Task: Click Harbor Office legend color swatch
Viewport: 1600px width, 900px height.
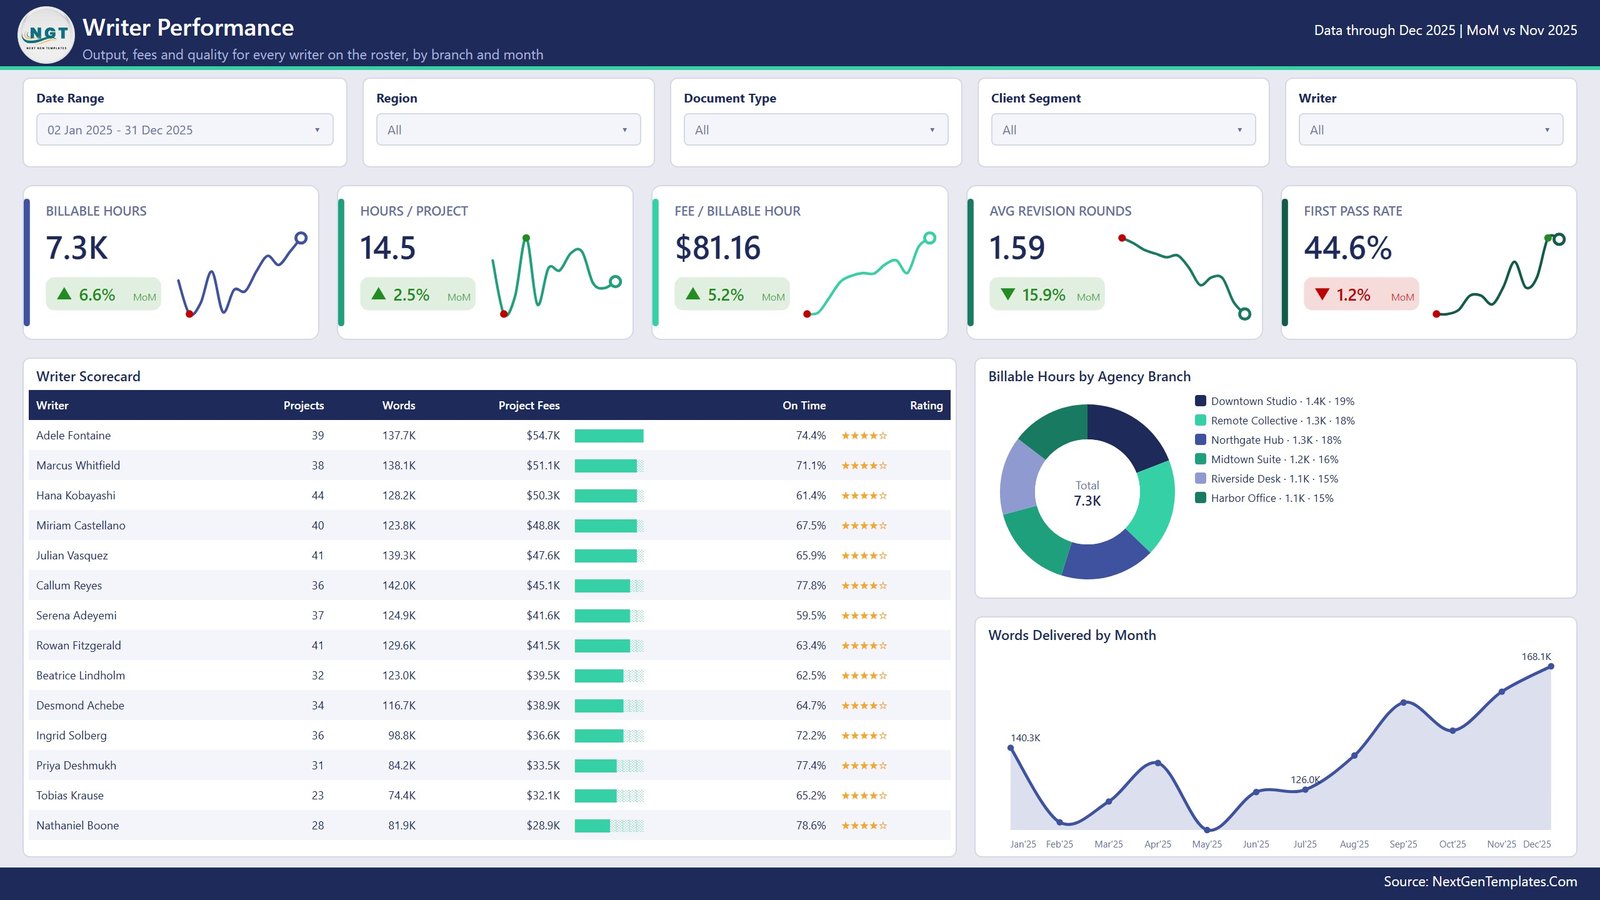Action: pos(1200,497)
